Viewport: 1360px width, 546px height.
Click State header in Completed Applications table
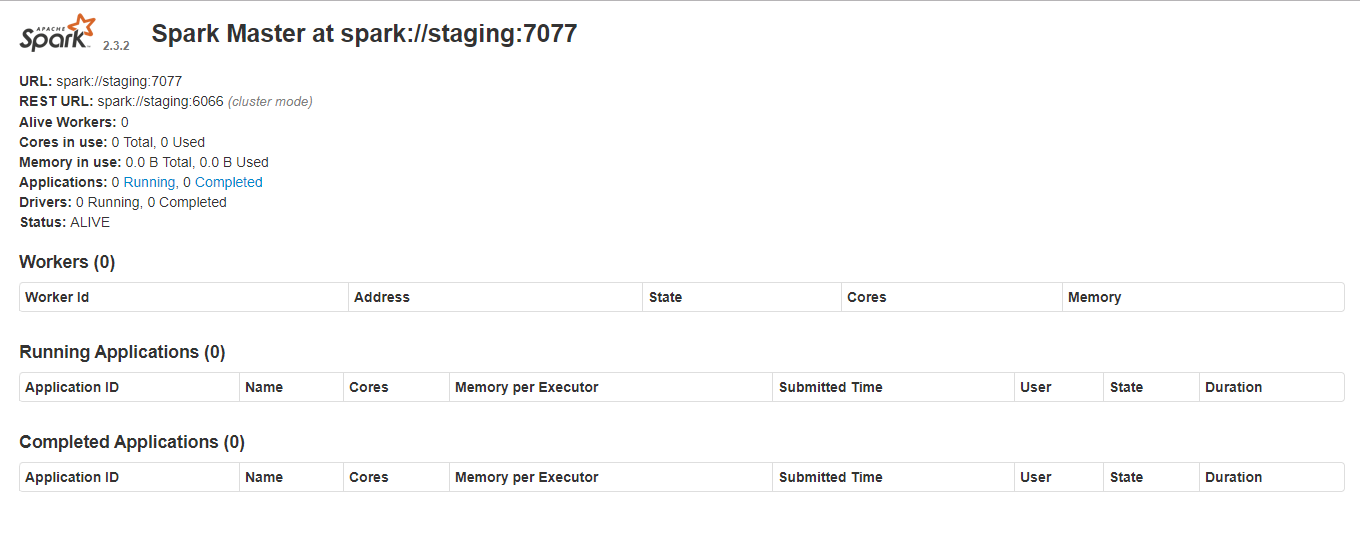point(1126,477)
